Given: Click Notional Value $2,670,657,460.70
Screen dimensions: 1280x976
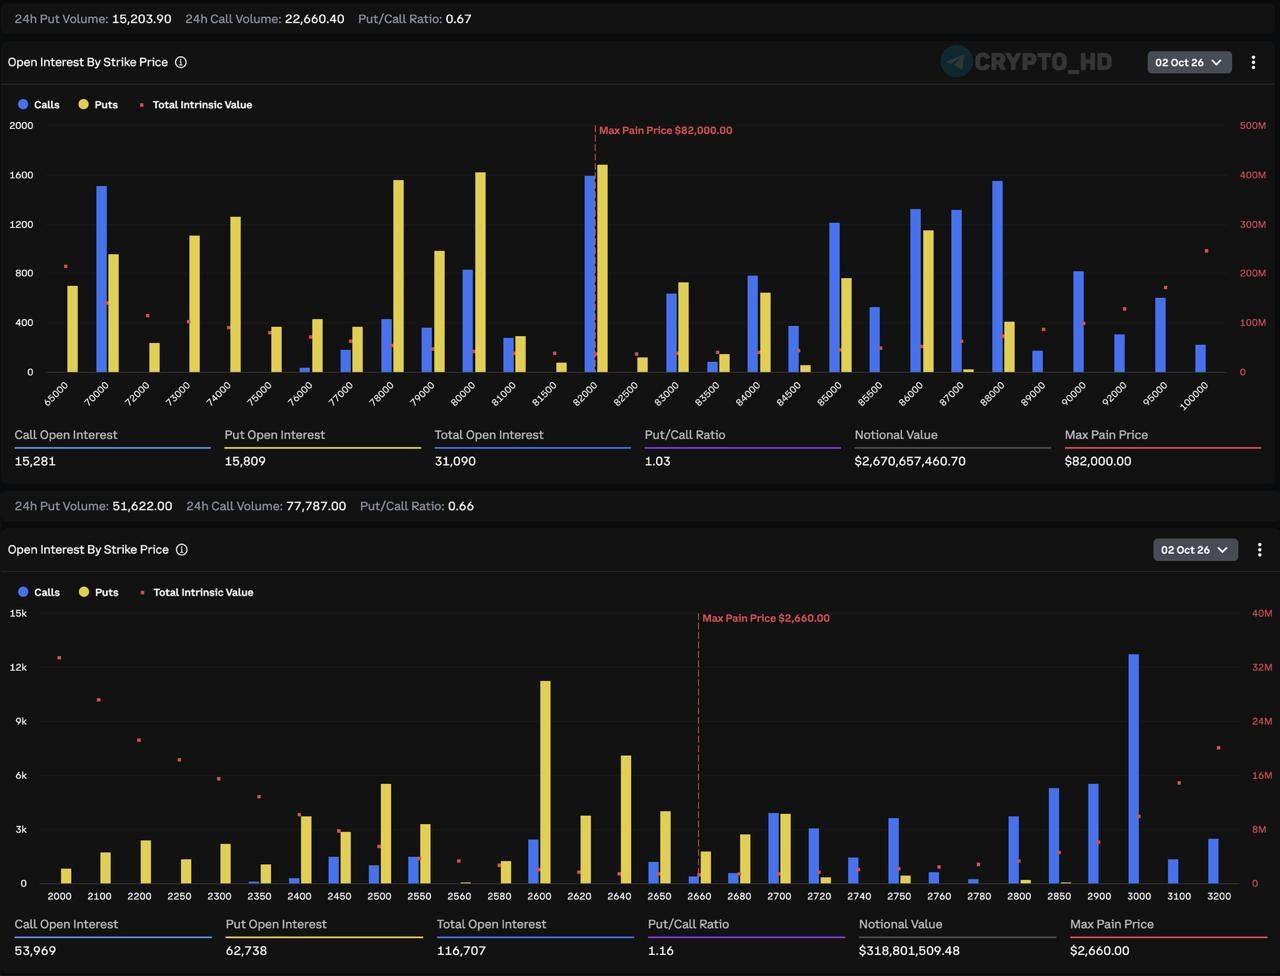Looking at the screenshot, I should coord(910,461).
